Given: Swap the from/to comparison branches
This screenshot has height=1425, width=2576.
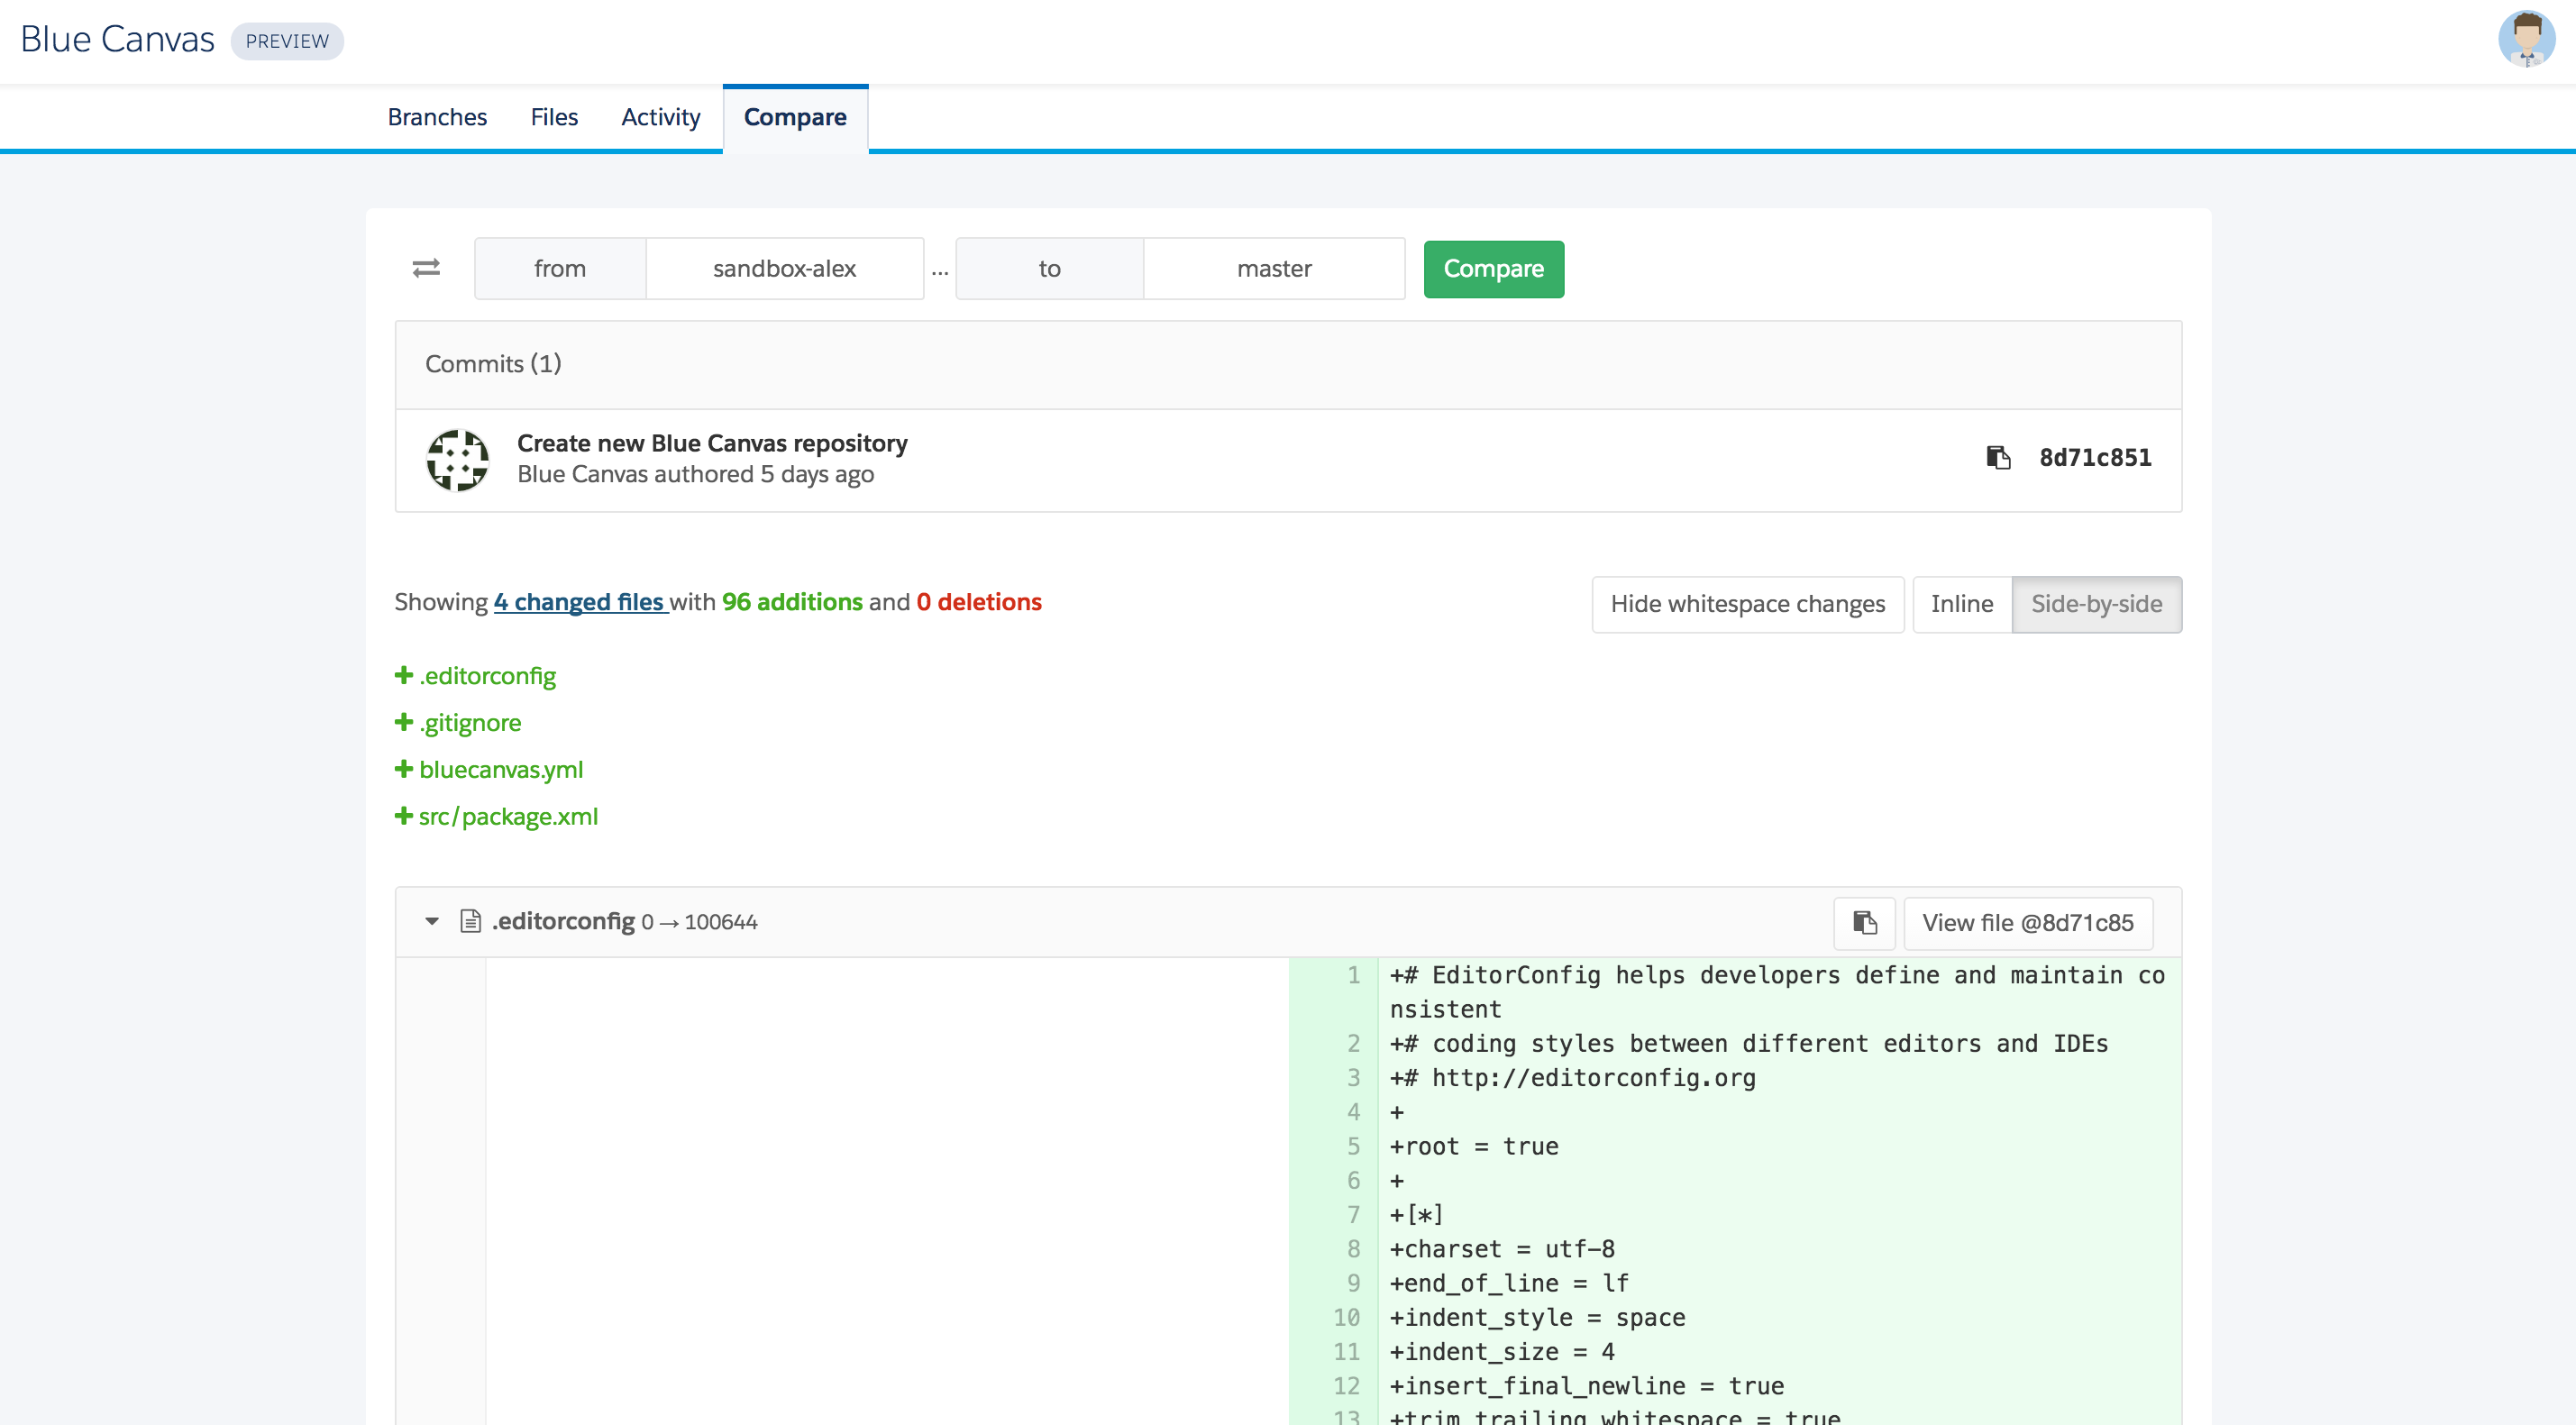Looking at the screenshot, I should [x=424, y=268].
